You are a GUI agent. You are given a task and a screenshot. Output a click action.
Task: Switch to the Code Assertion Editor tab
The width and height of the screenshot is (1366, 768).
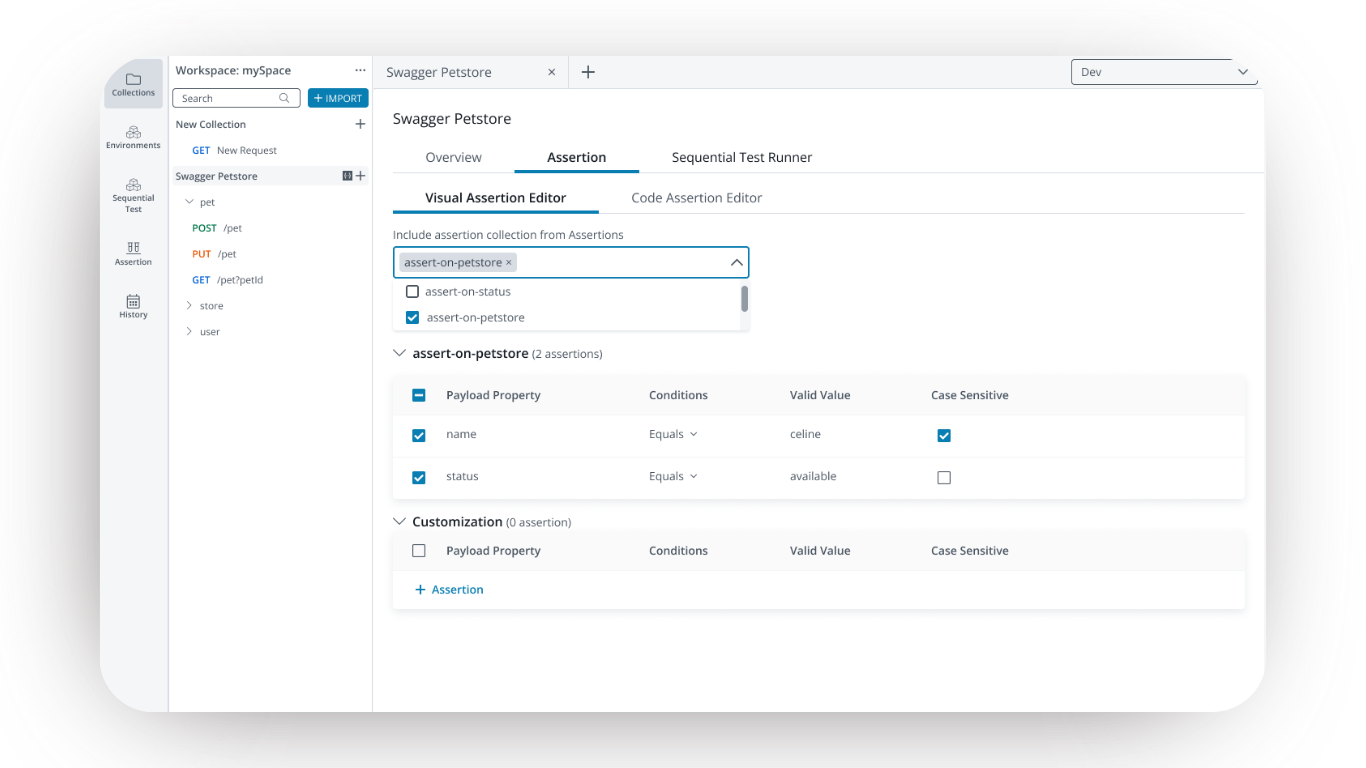point(697,198)
